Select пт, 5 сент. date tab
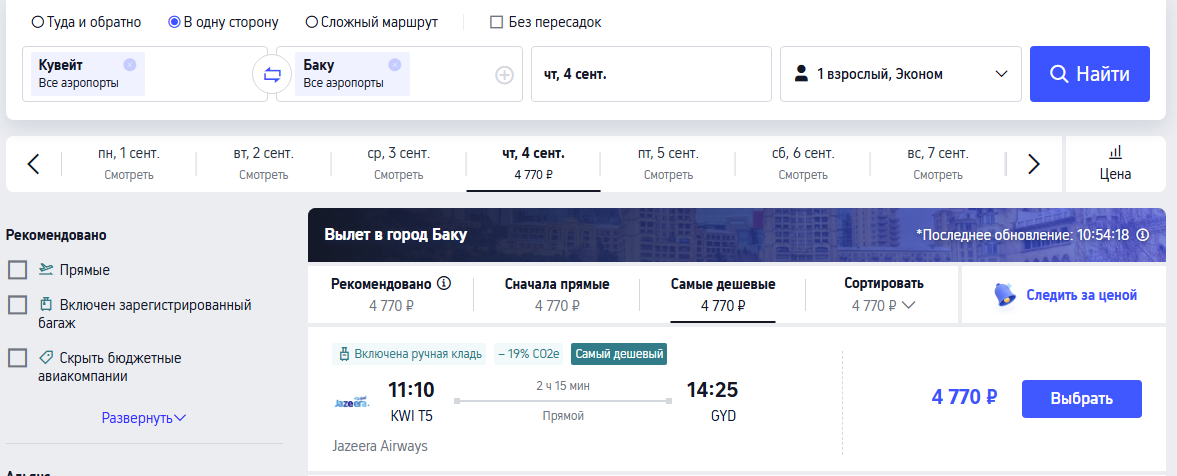Screen dimensions: 1177x476 click(x=667, y=163)
